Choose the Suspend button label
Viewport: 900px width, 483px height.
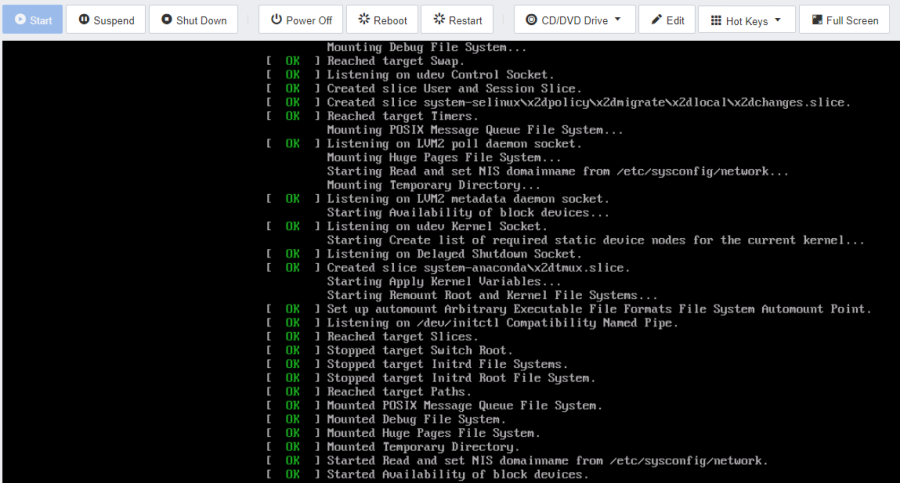point(114,21)
